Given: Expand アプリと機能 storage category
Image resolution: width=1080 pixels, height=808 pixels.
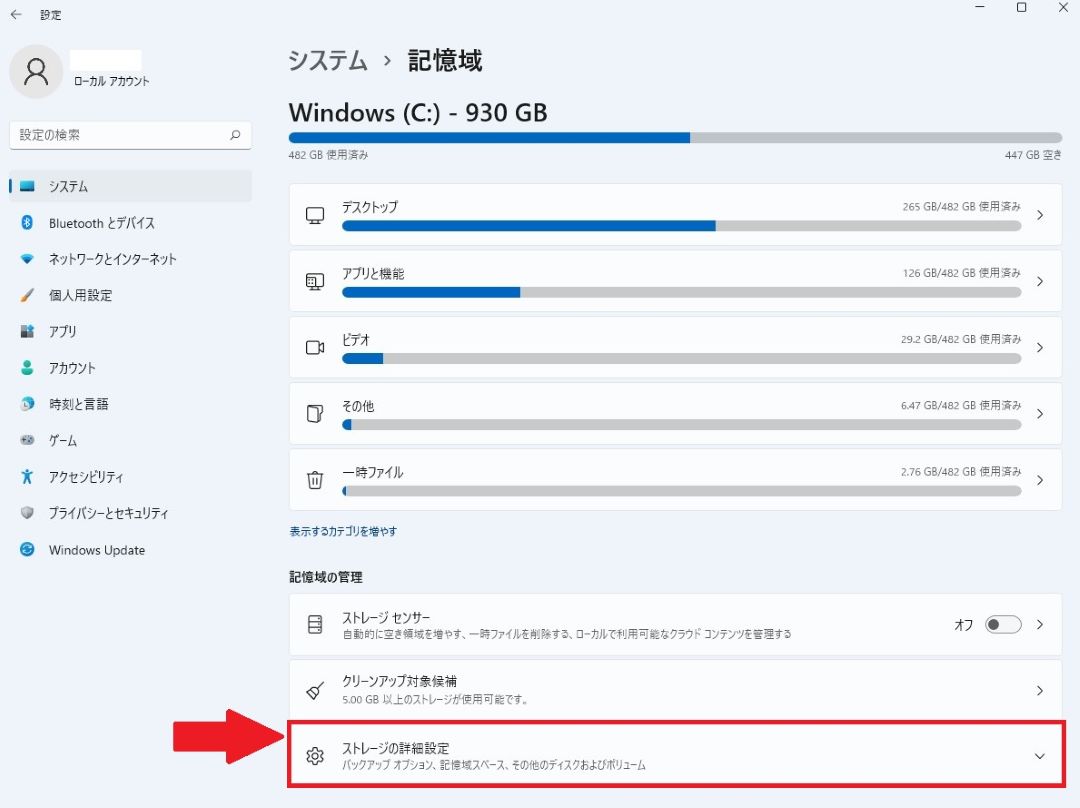Looking at the screenshot, I should coord(1038,280).
